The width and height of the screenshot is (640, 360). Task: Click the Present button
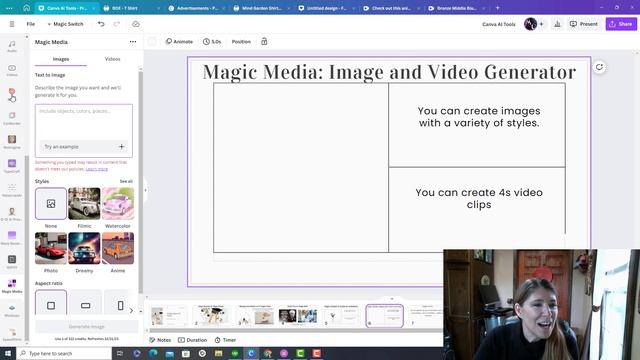(x=584, y=24)
